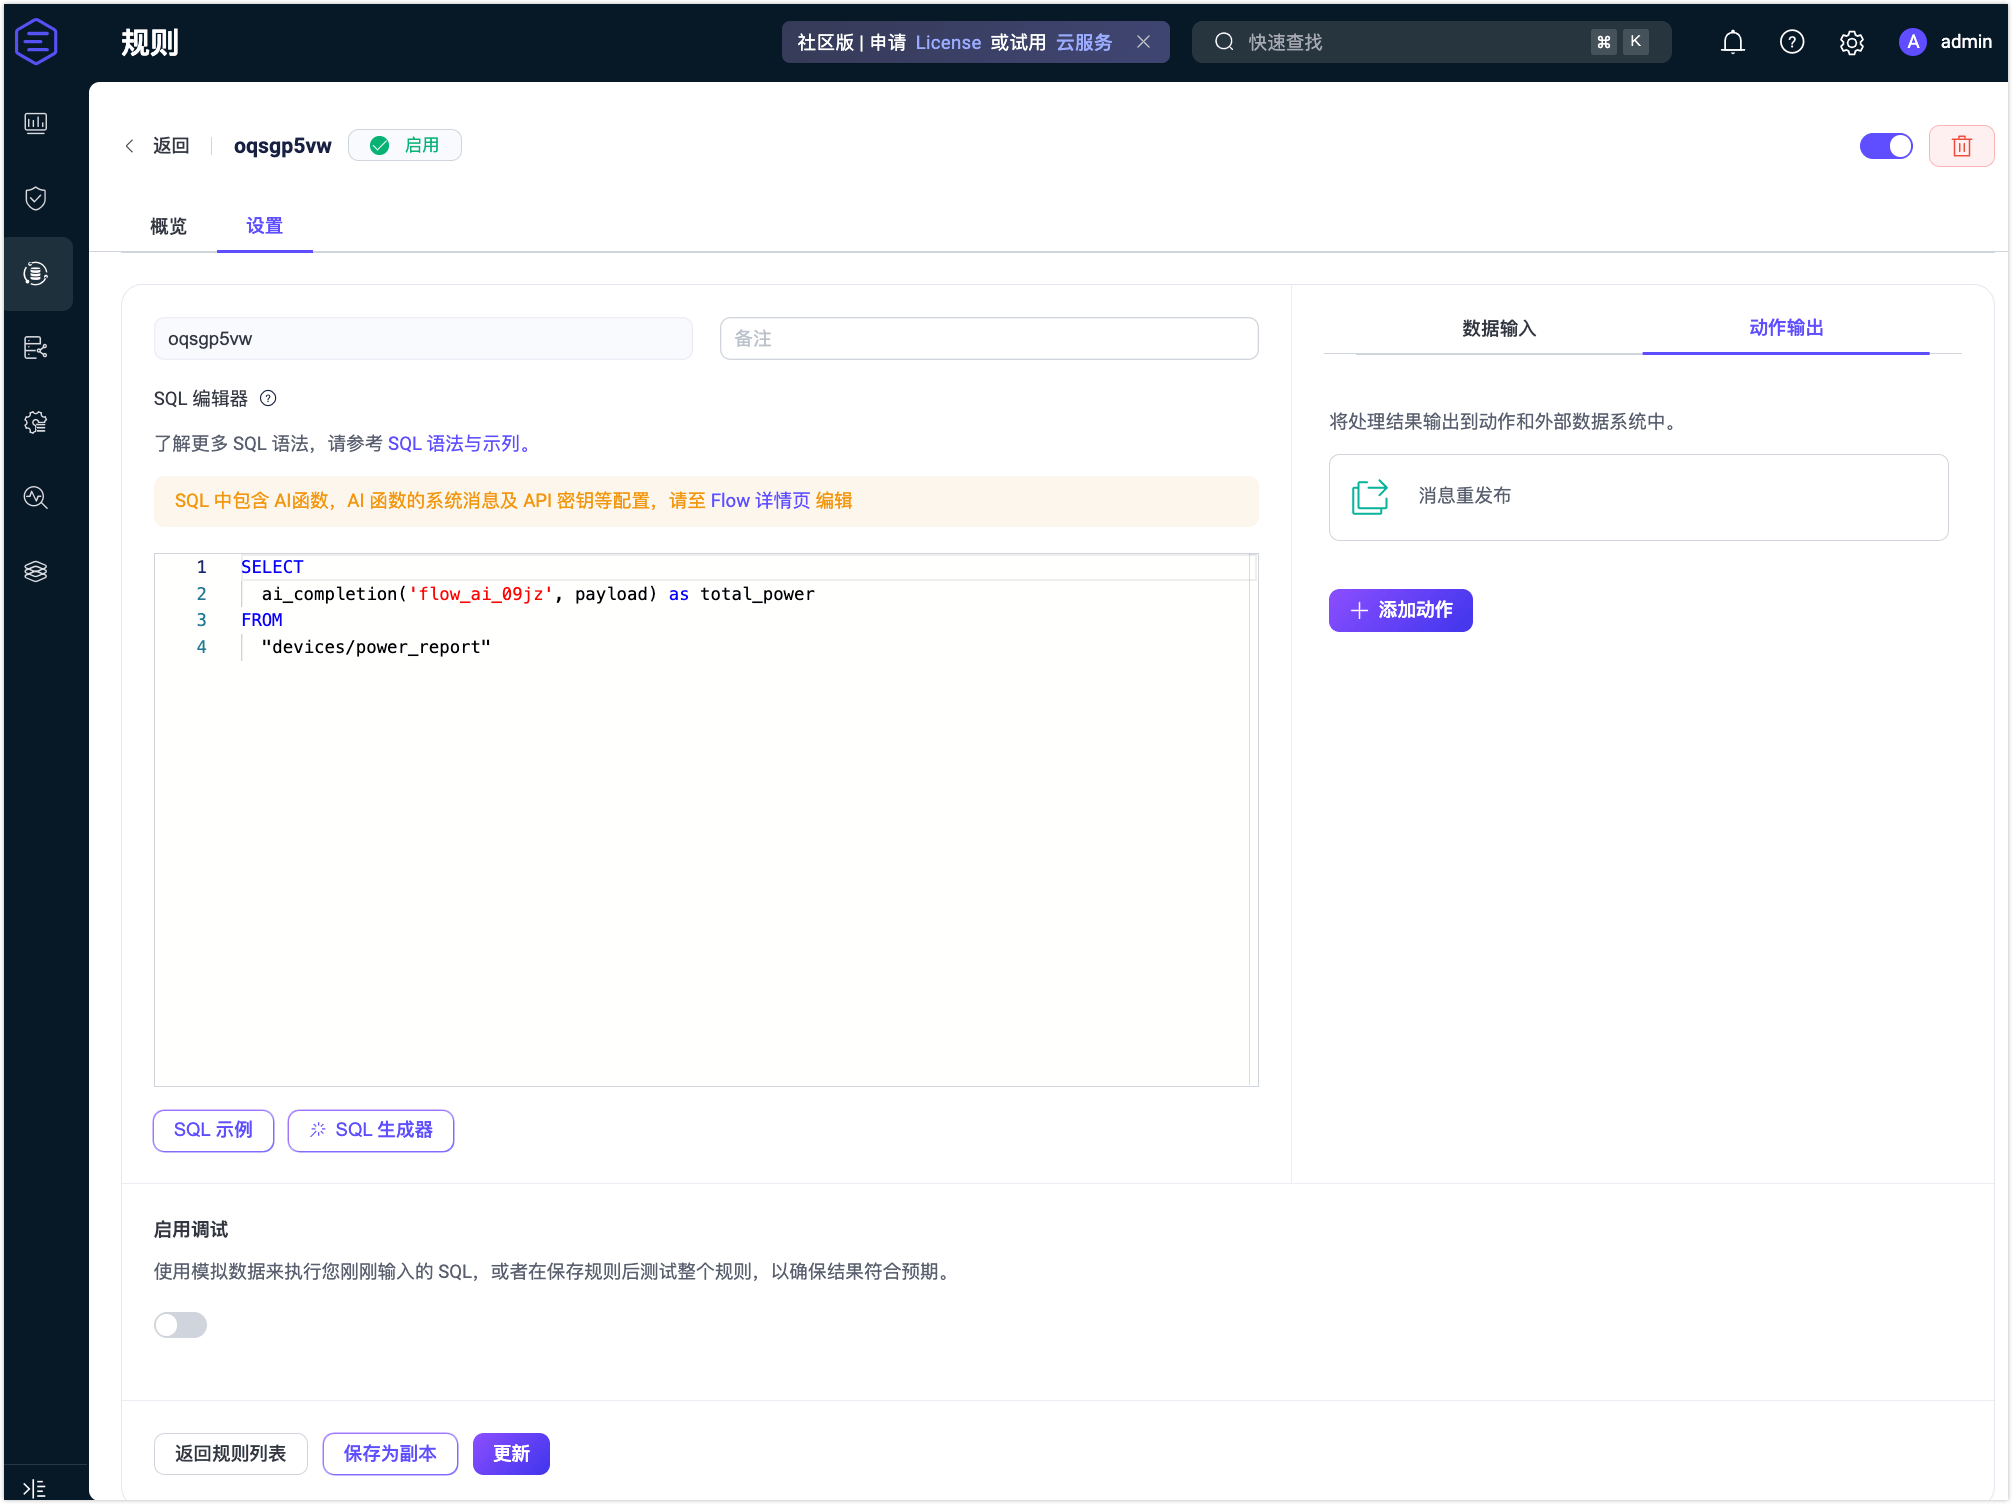
Task: Click the 备注 note input field
Action: click(988, 339)
